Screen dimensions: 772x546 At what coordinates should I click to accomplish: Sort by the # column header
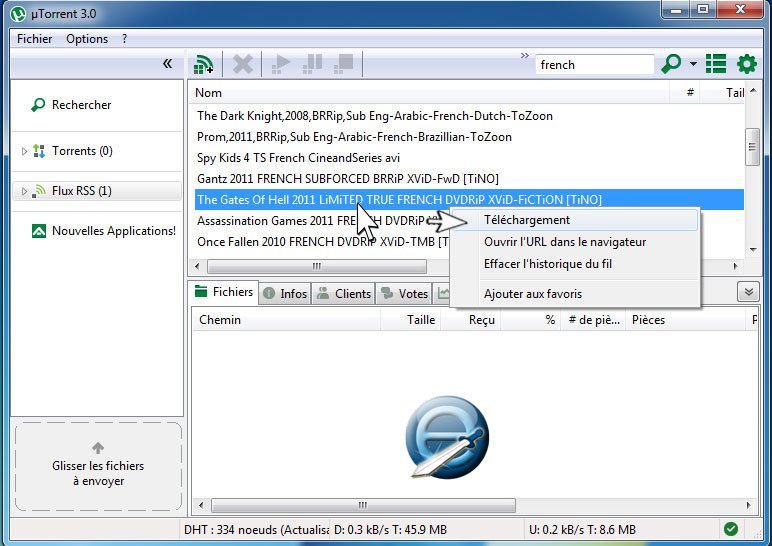pyautogui.click(x=685, y=93)
